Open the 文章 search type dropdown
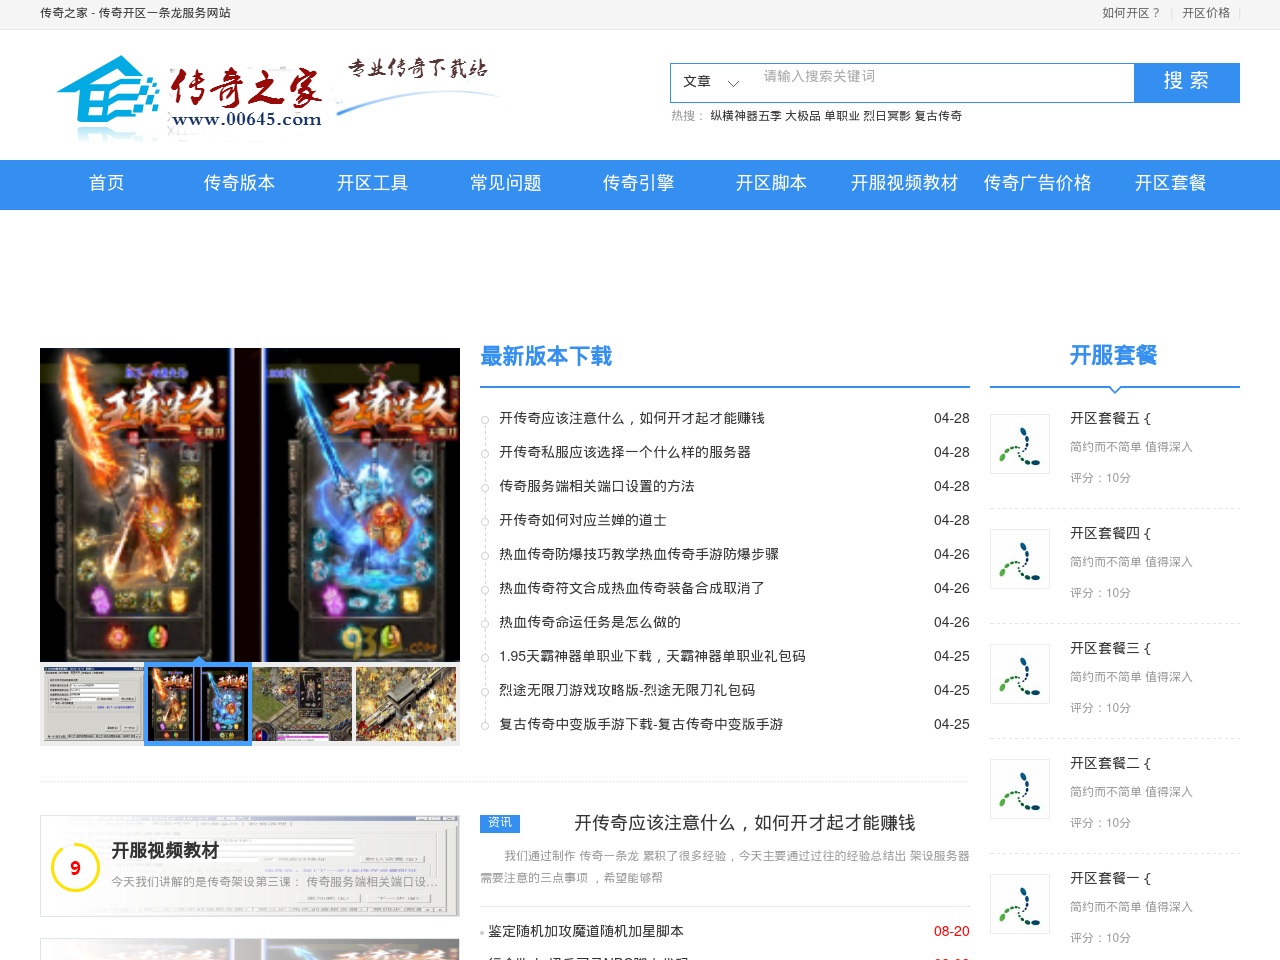1280x960 pixels. click(x=711, y=82)
